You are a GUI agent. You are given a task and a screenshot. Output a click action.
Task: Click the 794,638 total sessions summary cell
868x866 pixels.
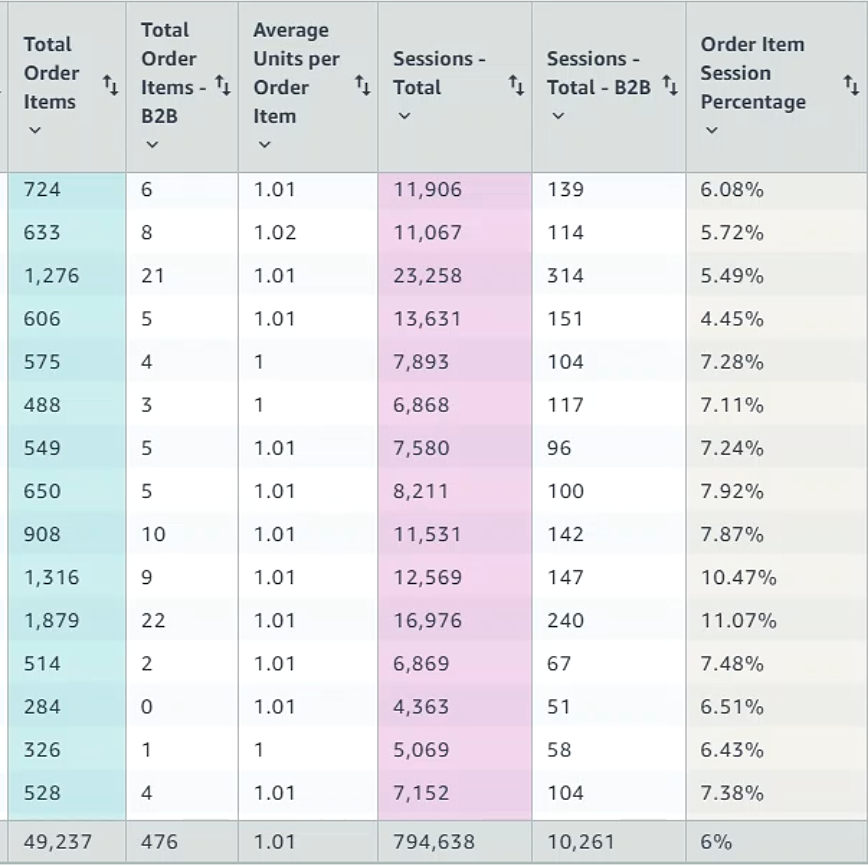pos(434,842)
